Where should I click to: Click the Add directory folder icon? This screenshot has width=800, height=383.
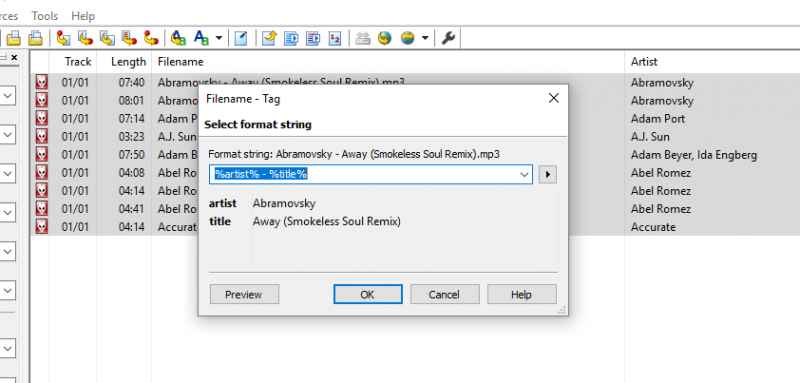[x=35, y=38]
